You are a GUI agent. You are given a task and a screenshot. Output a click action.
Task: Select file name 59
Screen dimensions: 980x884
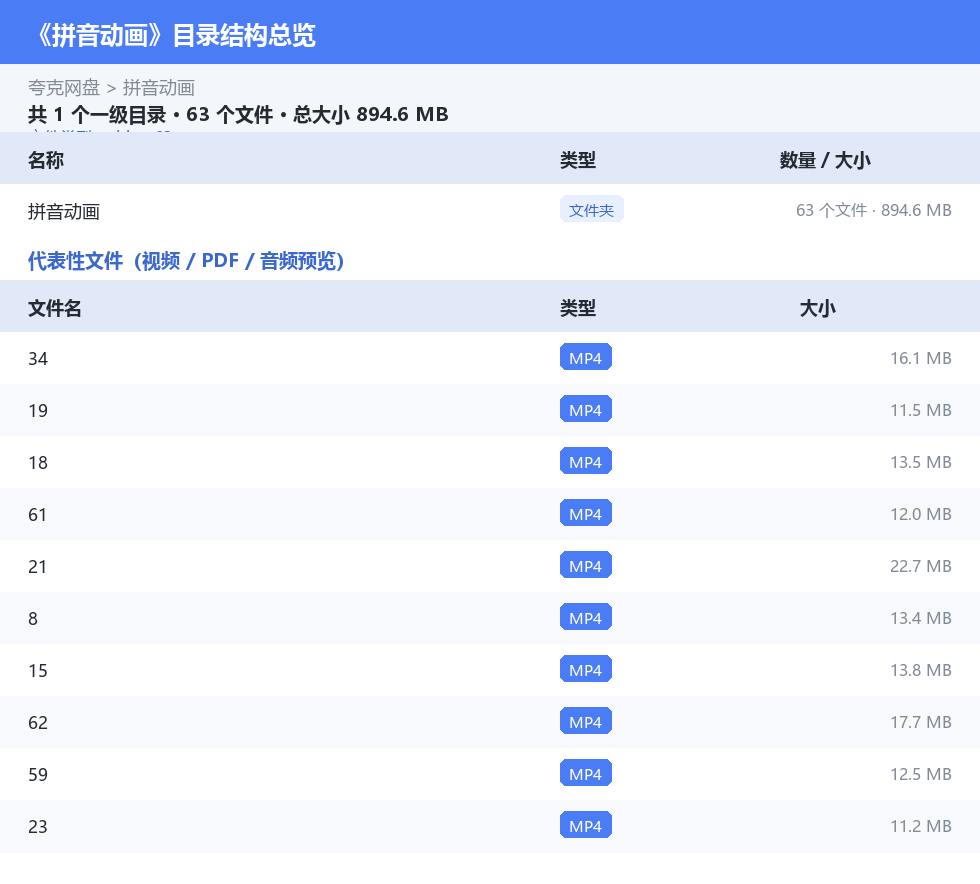[38, 774]
